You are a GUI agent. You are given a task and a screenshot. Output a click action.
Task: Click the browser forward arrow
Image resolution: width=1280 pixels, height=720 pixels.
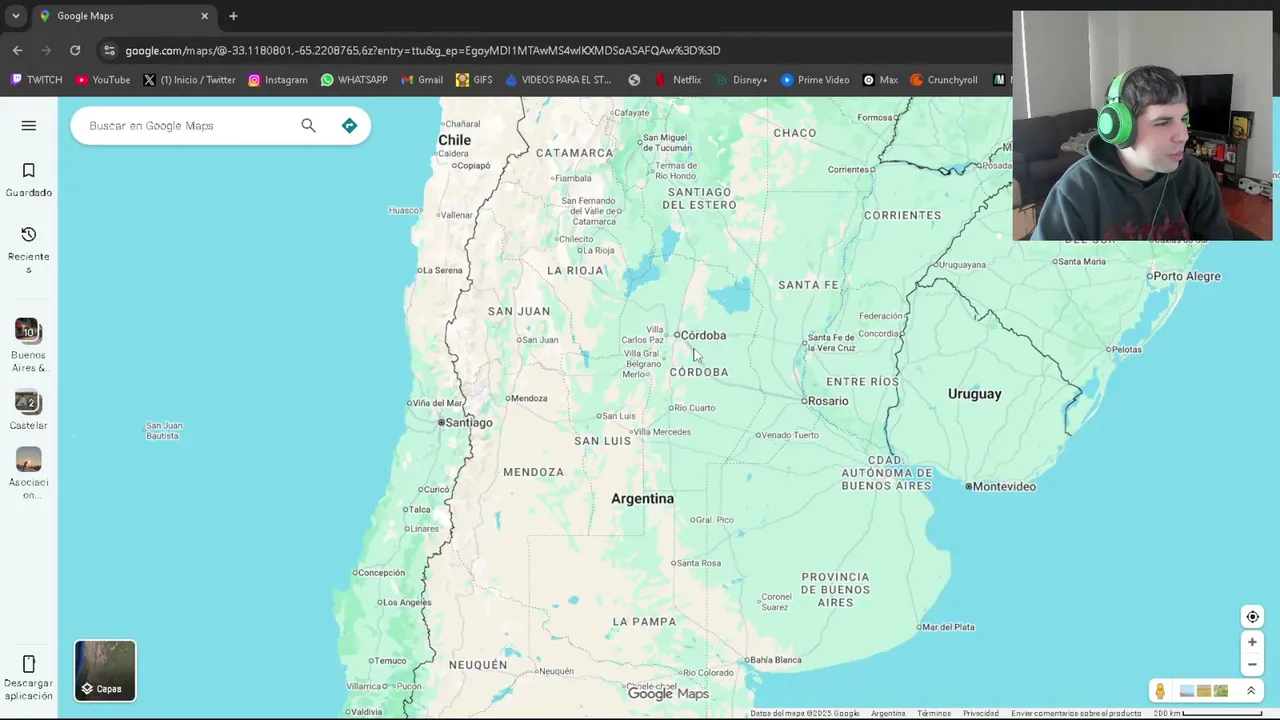click(46, 50)
